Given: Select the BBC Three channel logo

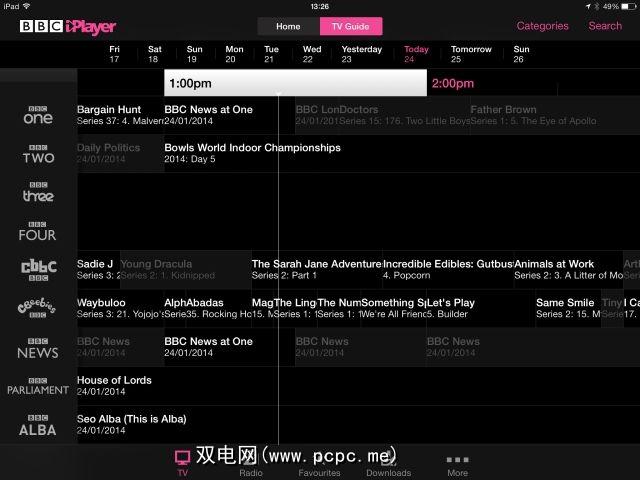Looking at the screenshot, I should click(x=38, y=192).
